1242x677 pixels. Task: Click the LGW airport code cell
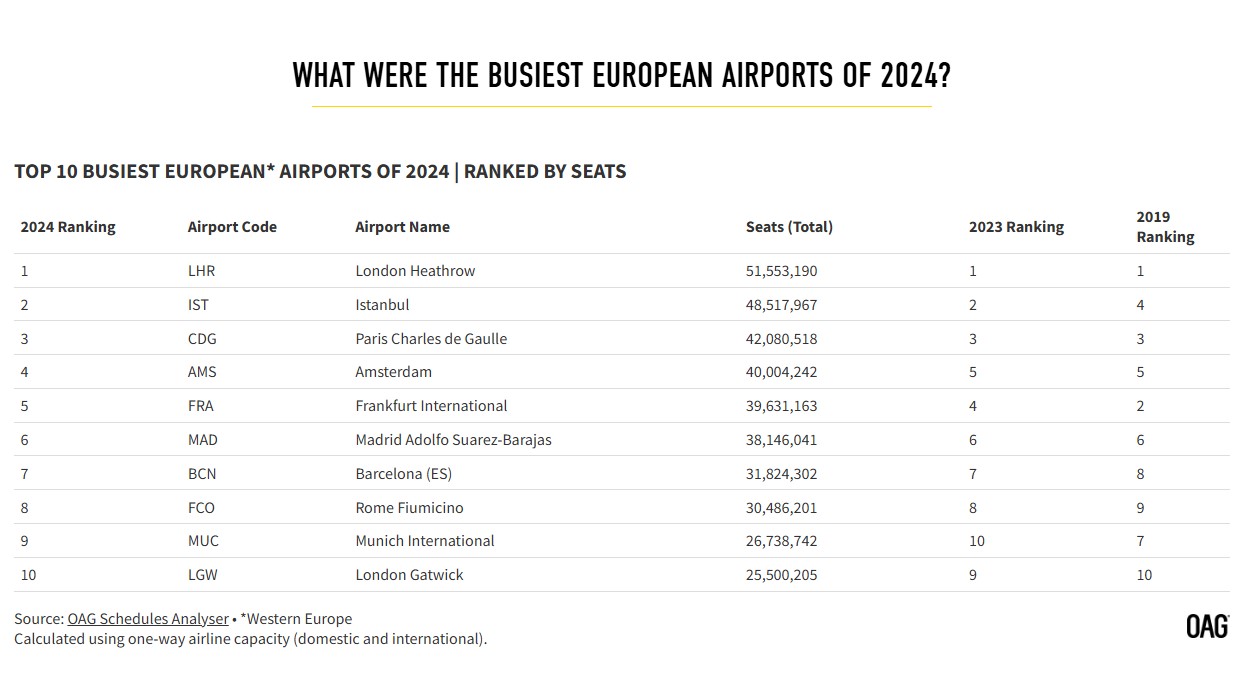202,575
